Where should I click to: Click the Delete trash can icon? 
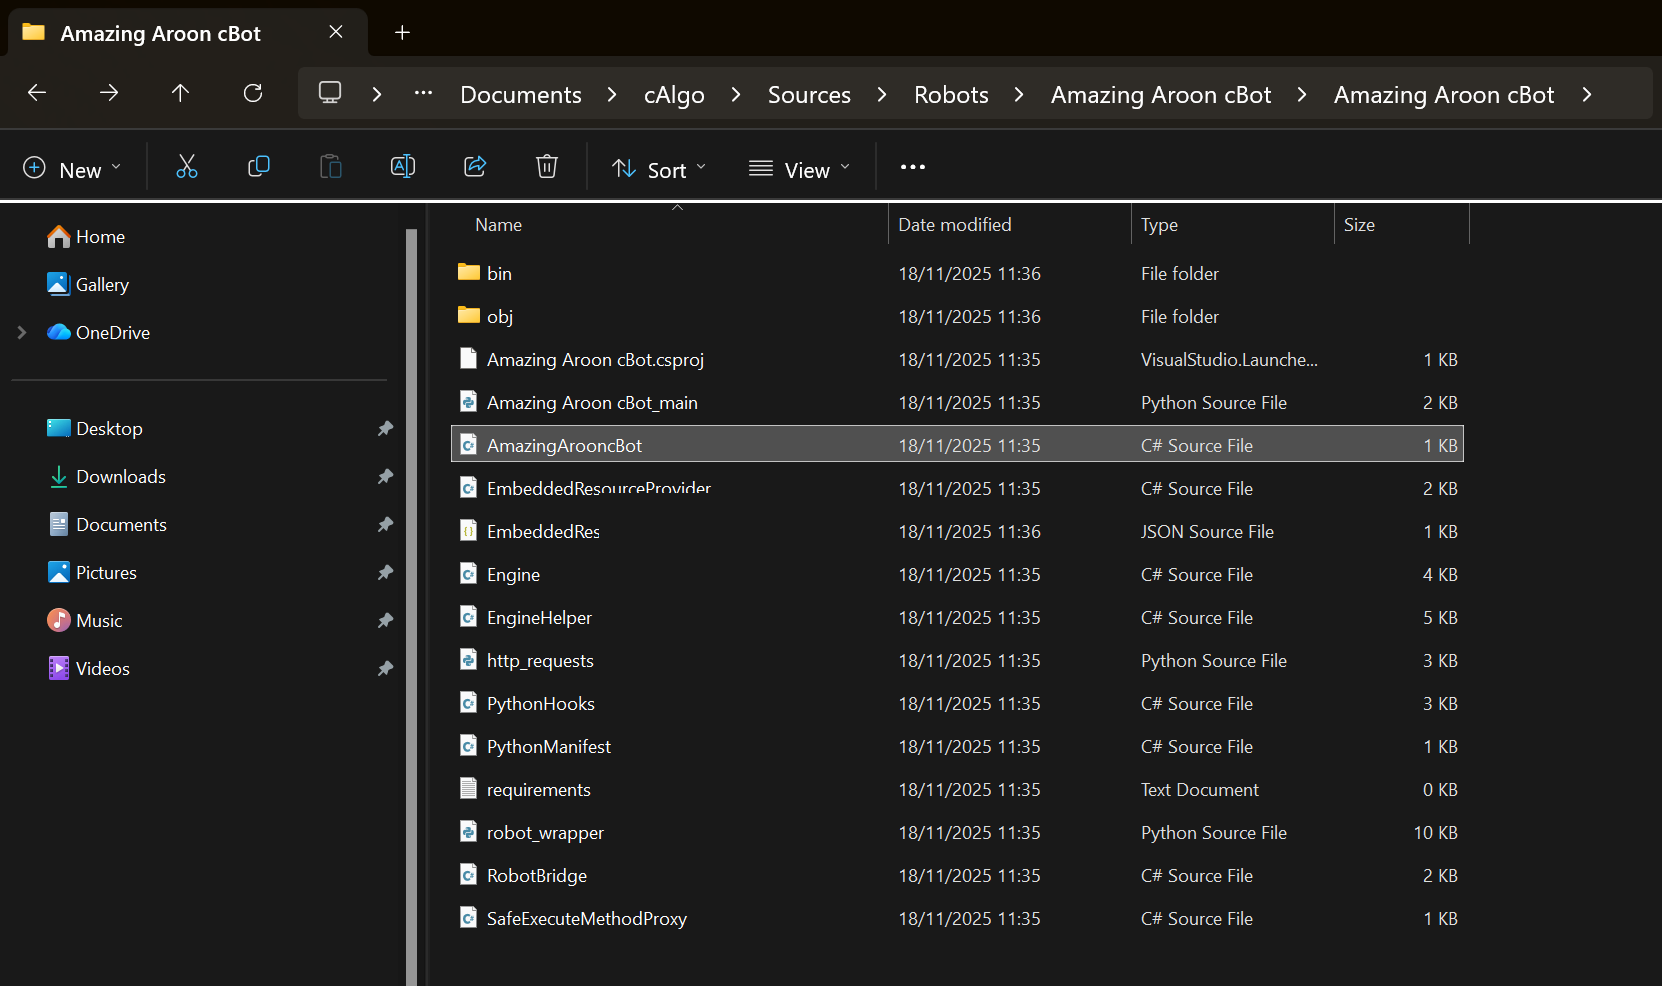click(x=547, y=167)
